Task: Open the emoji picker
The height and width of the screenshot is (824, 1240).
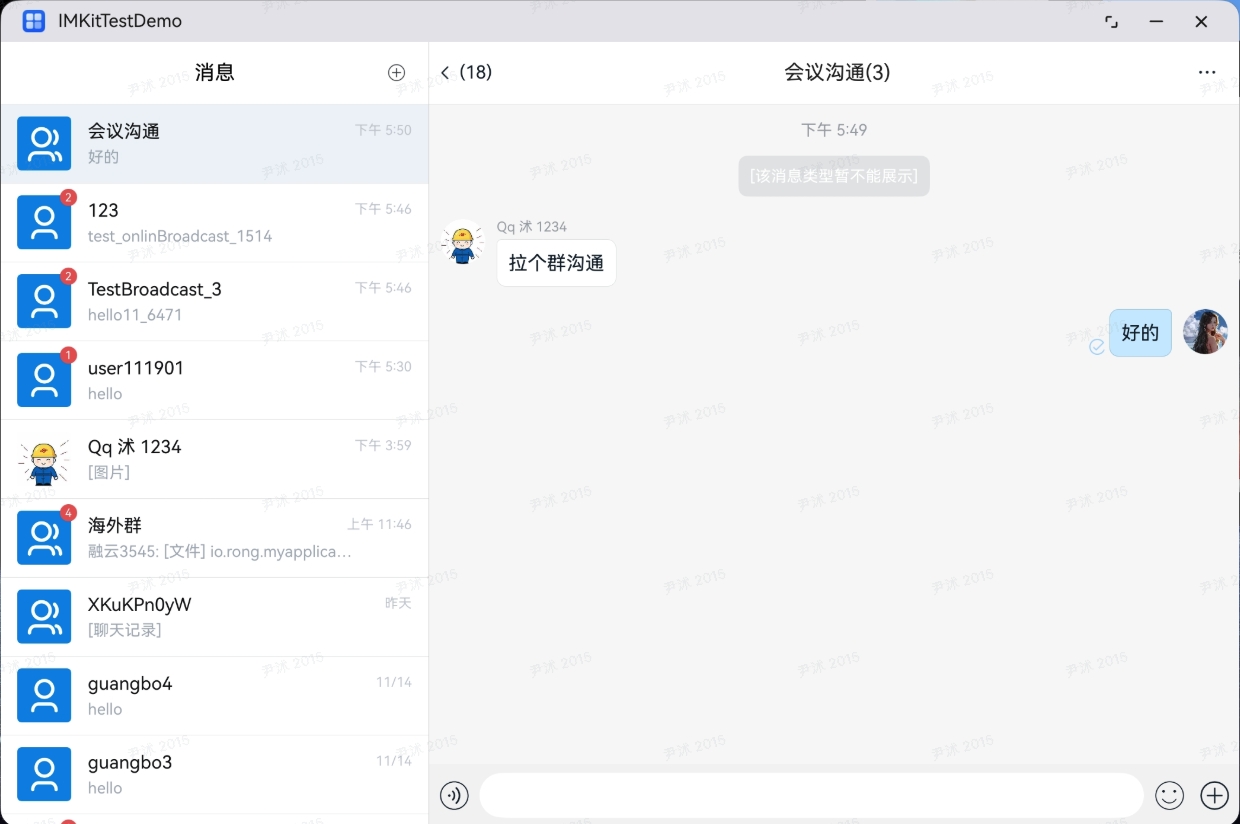Action: [1169, 795]
